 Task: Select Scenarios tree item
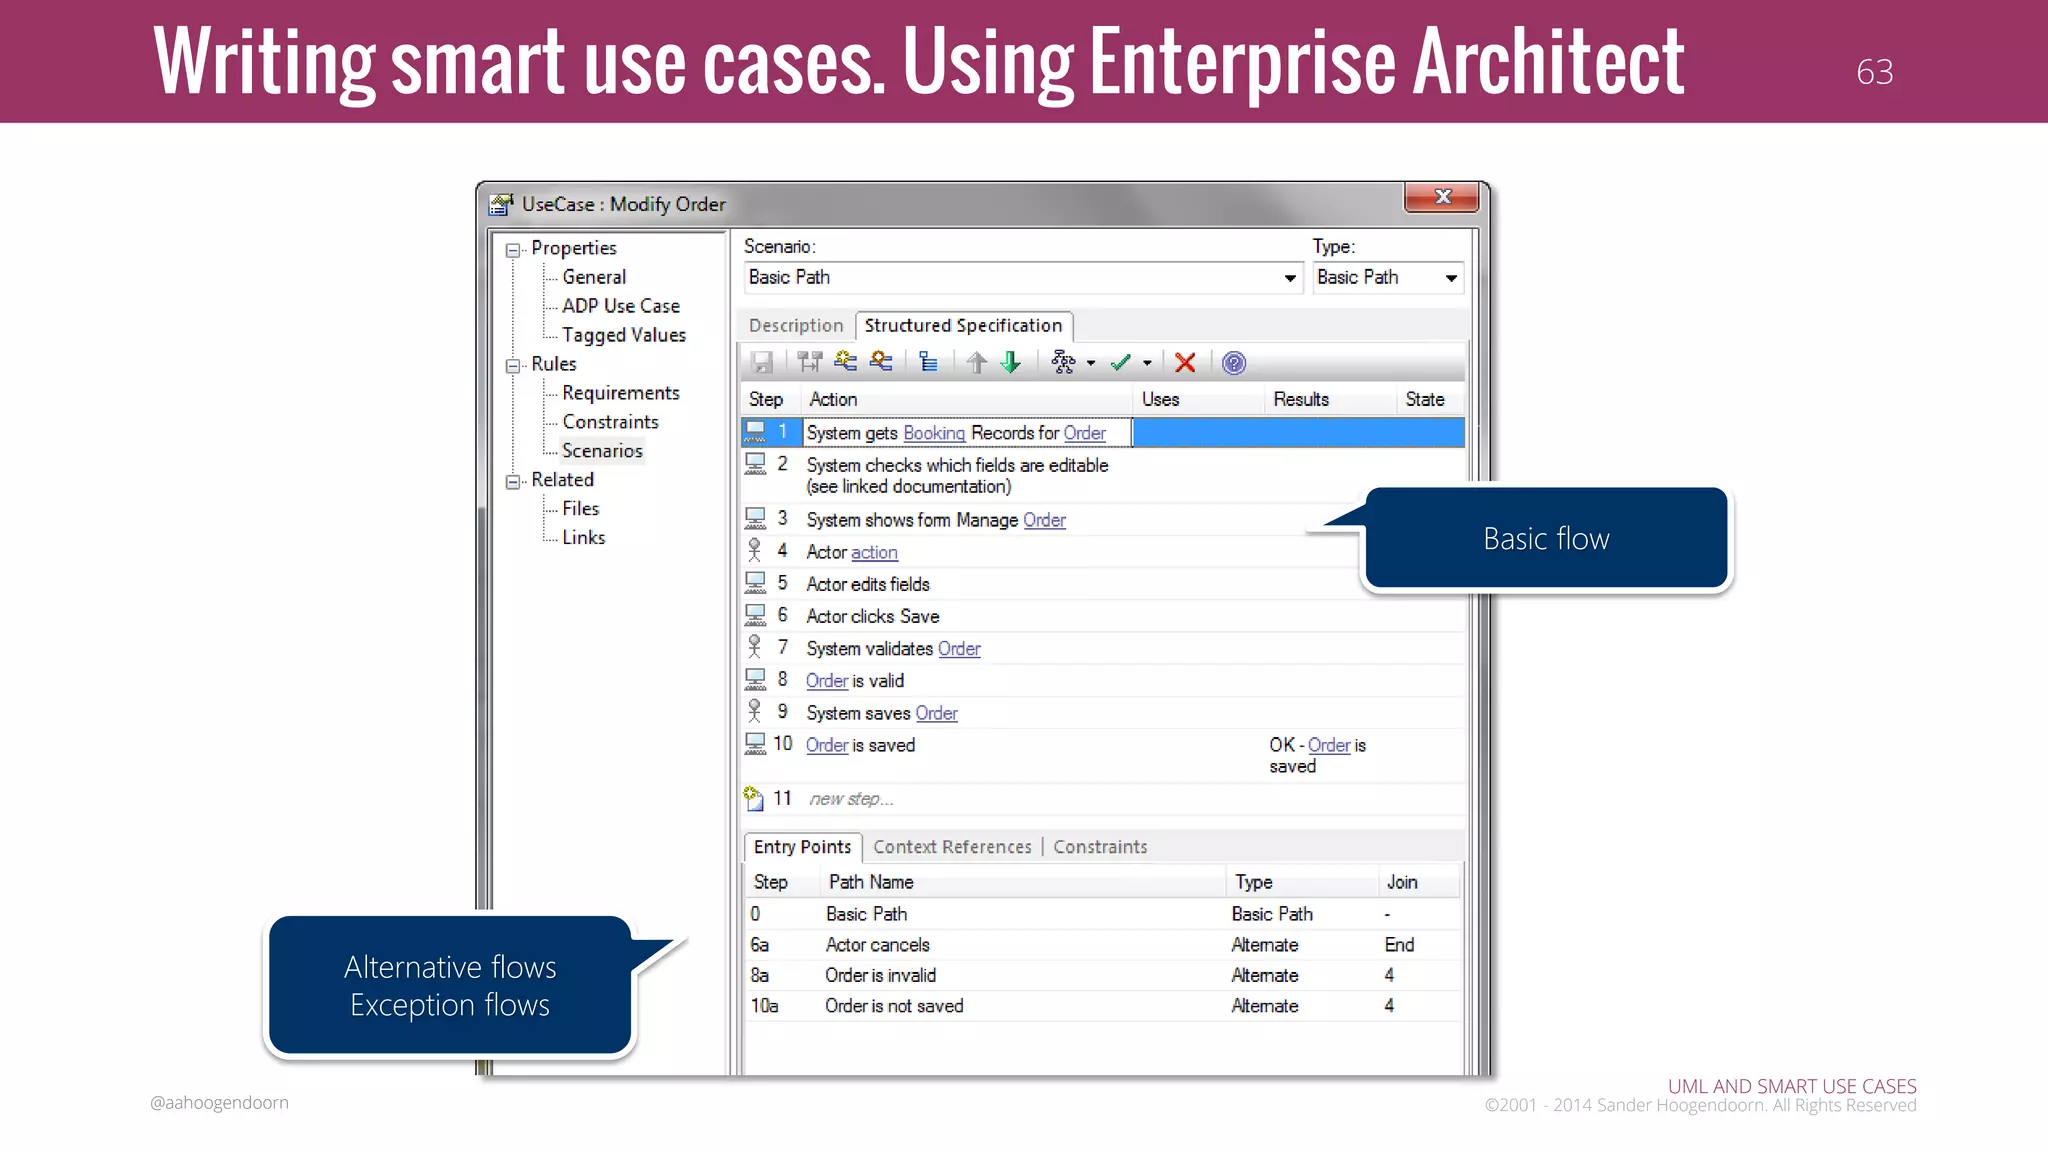point(602,451)
